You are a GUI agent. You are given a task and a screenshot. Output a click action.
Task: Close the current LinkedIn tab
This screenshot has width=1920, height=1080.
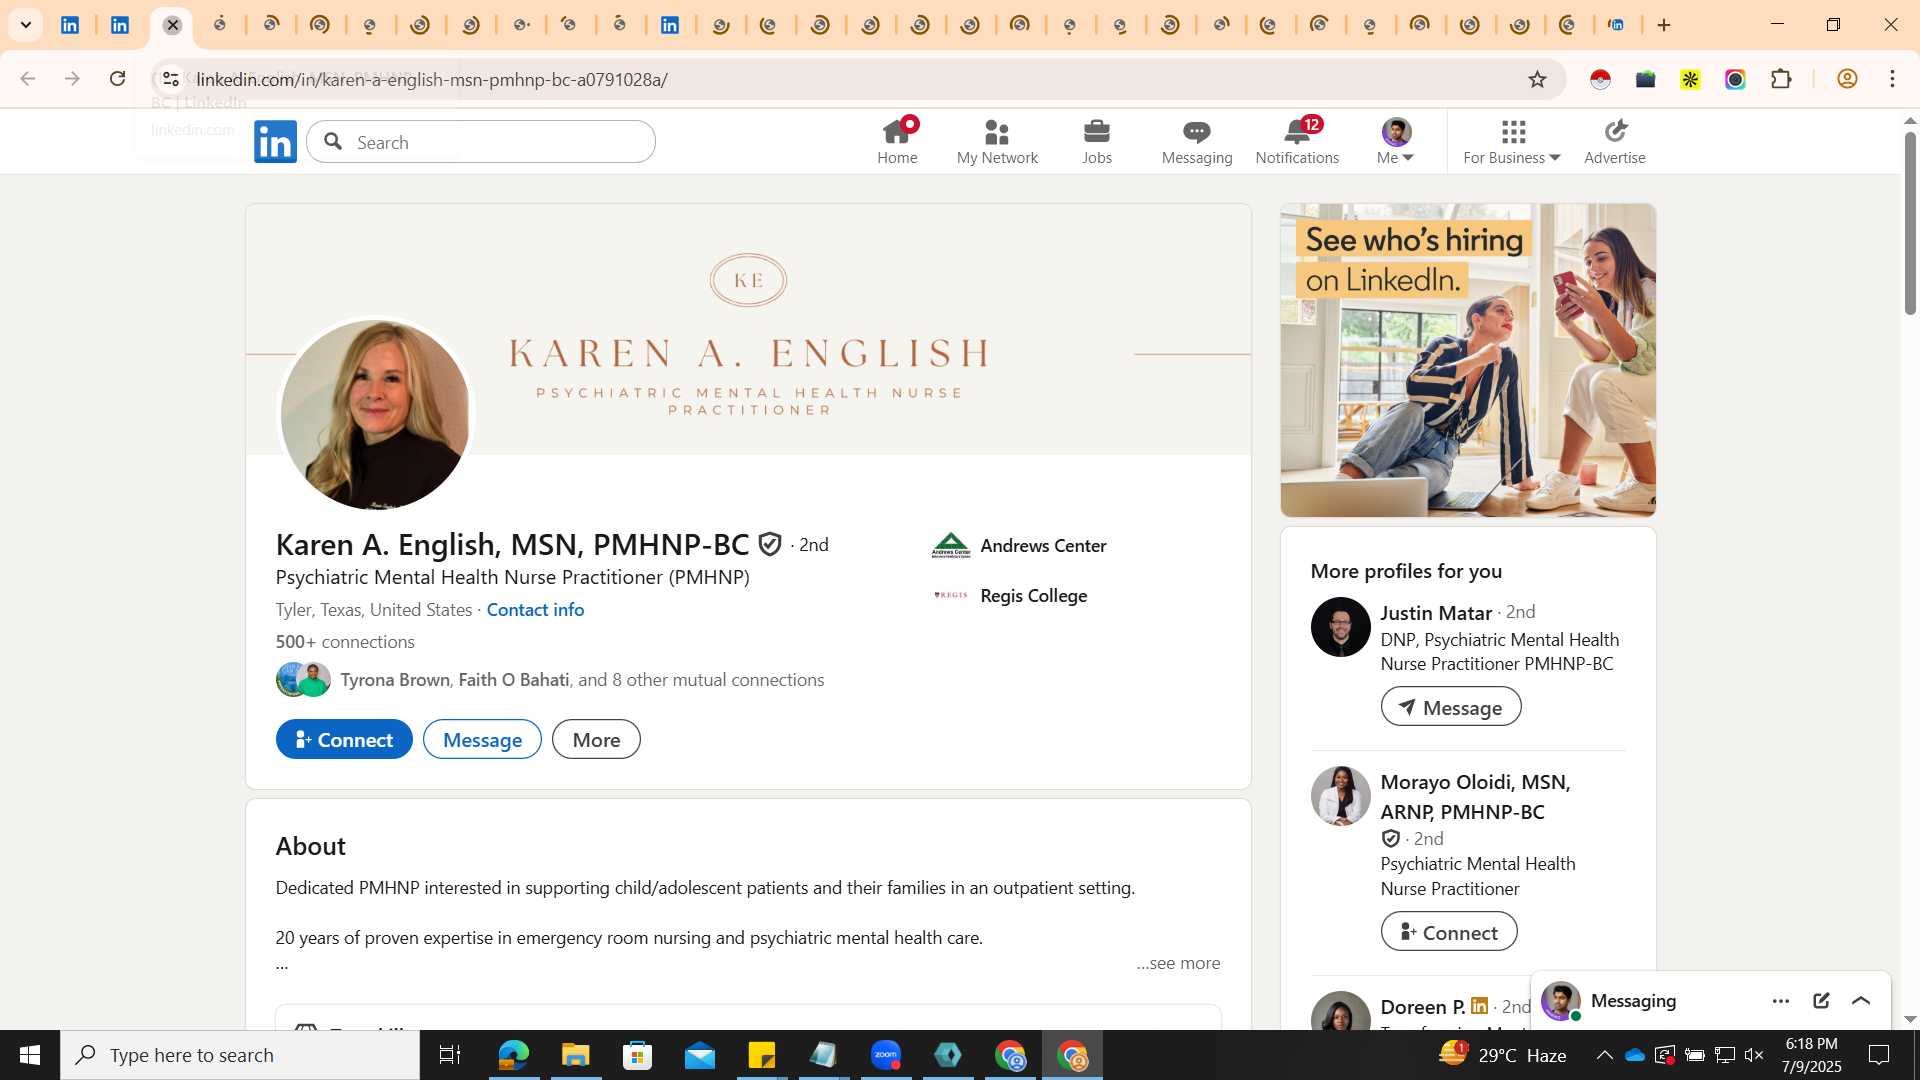pyautogui.click(x=172, y=25)
